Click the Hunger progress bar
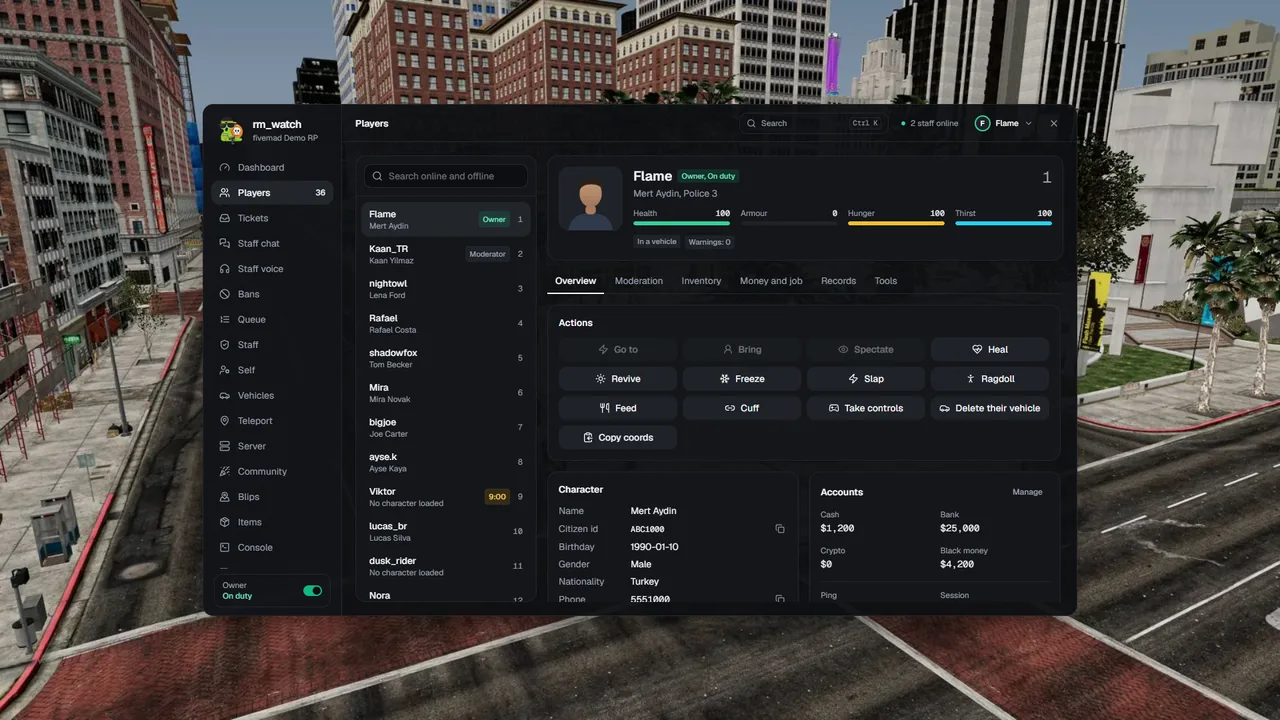Viewport: 1280px width, 720px height. 896,223
